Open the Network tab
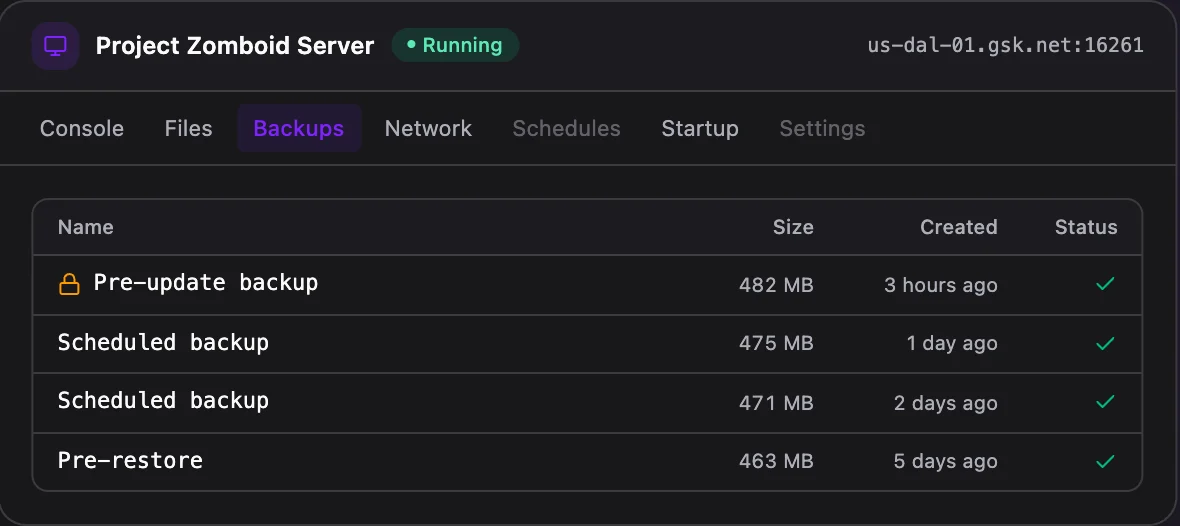 [x=428, y=129]
